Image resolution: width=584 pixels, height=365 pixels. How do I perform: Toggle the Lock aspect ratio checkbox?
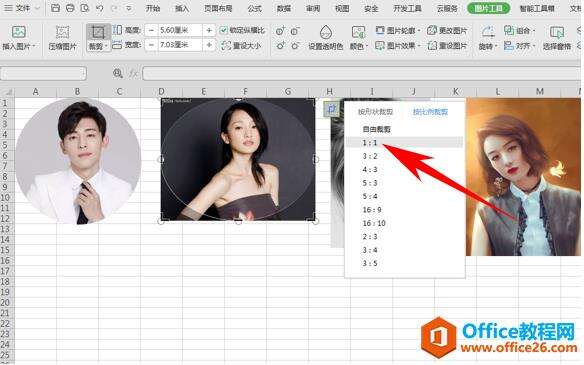tap(223, 30)
